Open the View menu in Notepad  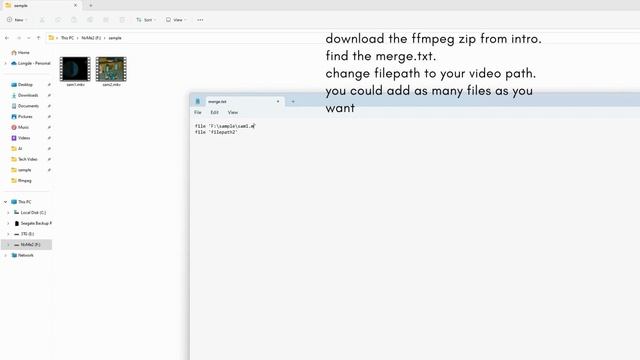(x=233, y=112)
